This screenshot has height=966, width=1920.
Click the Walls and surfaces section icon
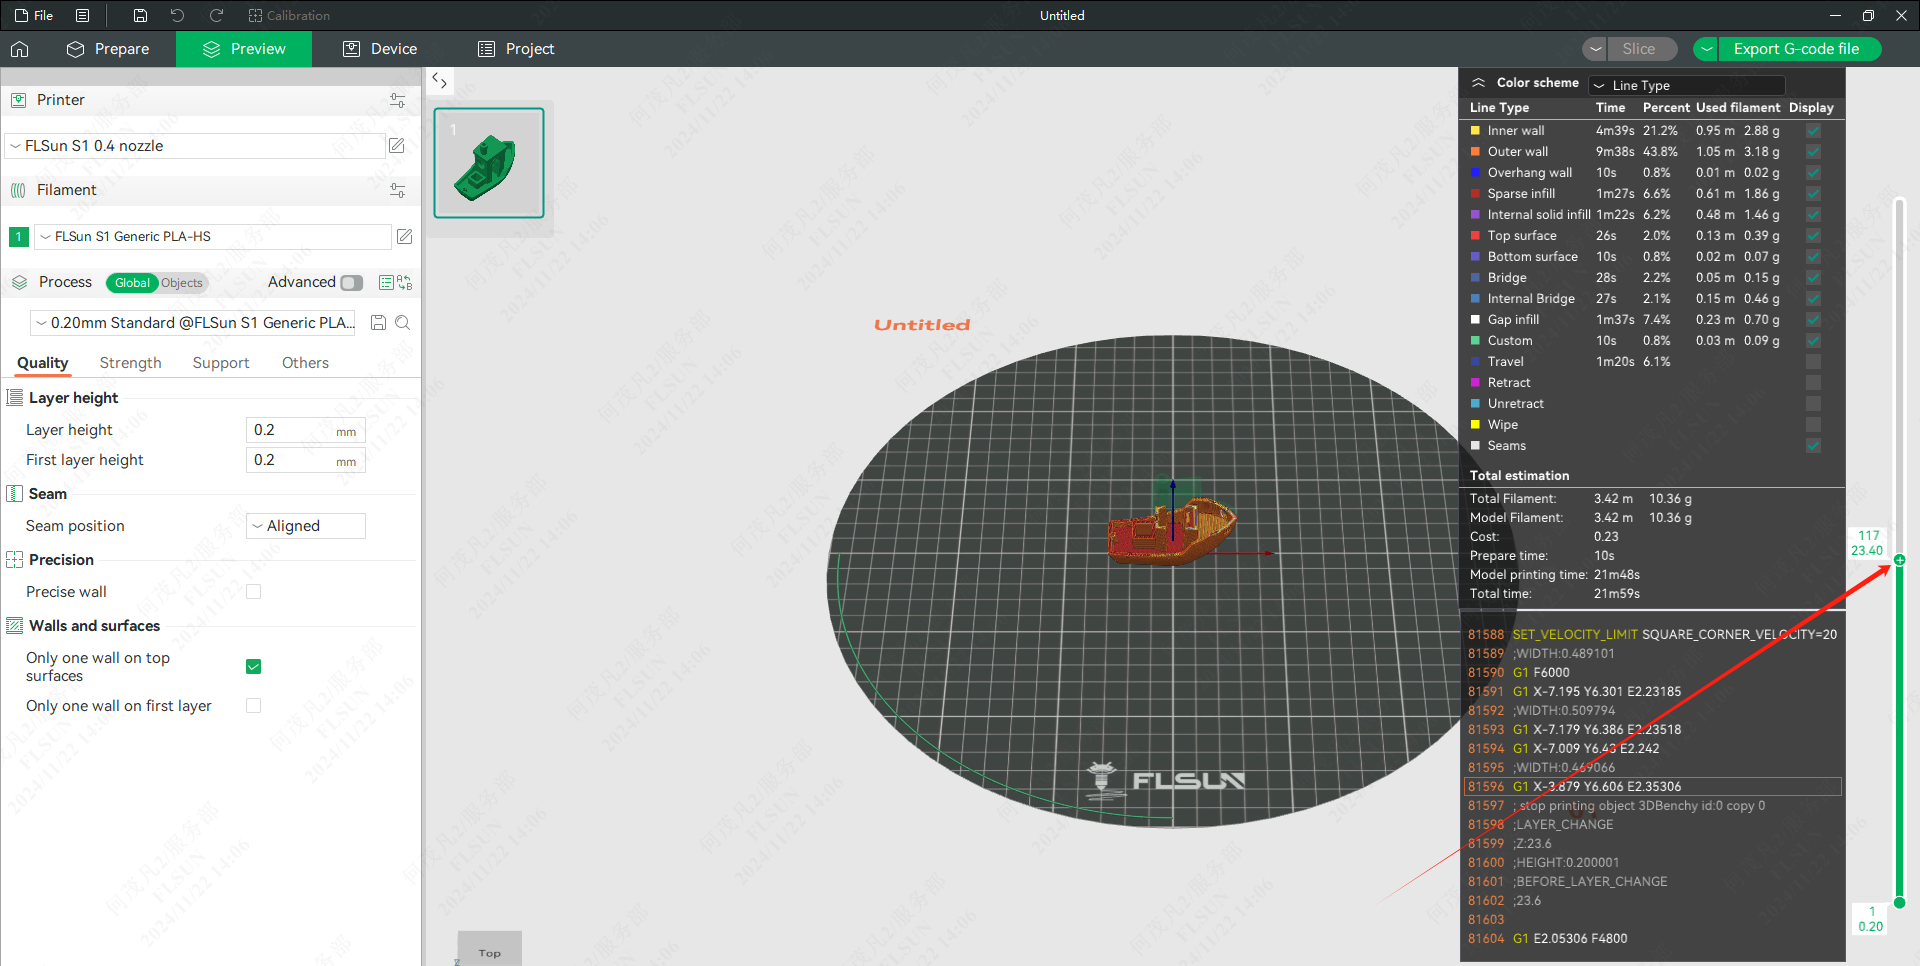(15, 626)
